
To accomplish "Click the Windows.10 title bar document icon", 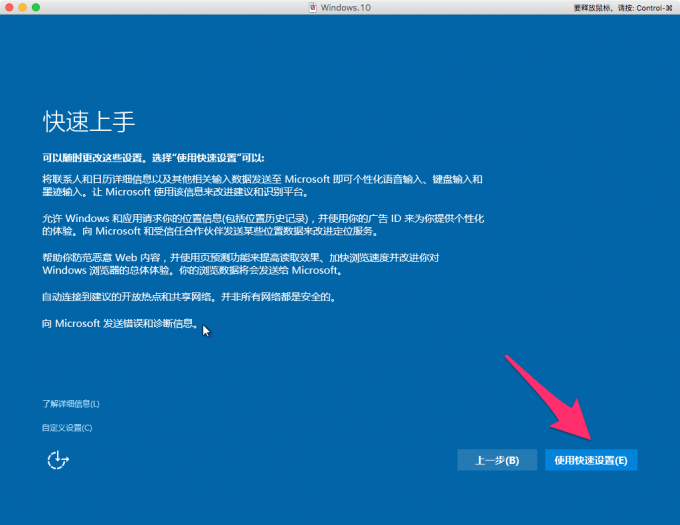I will pyautogui.click(x=313, y=7).
